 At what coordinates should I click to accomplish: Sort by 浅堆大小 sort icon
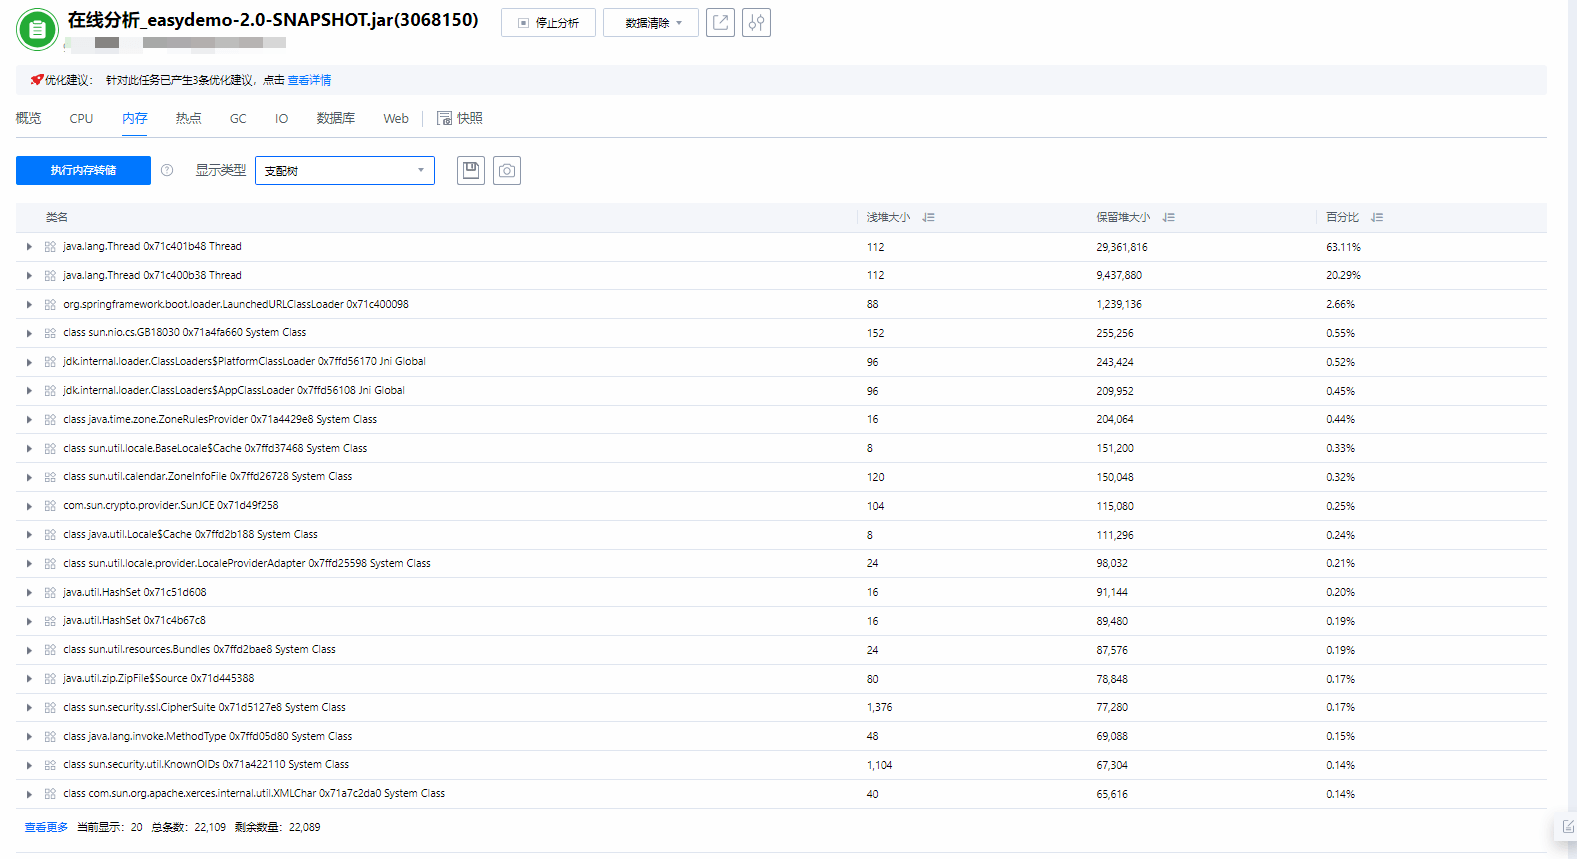pos(928,217)
